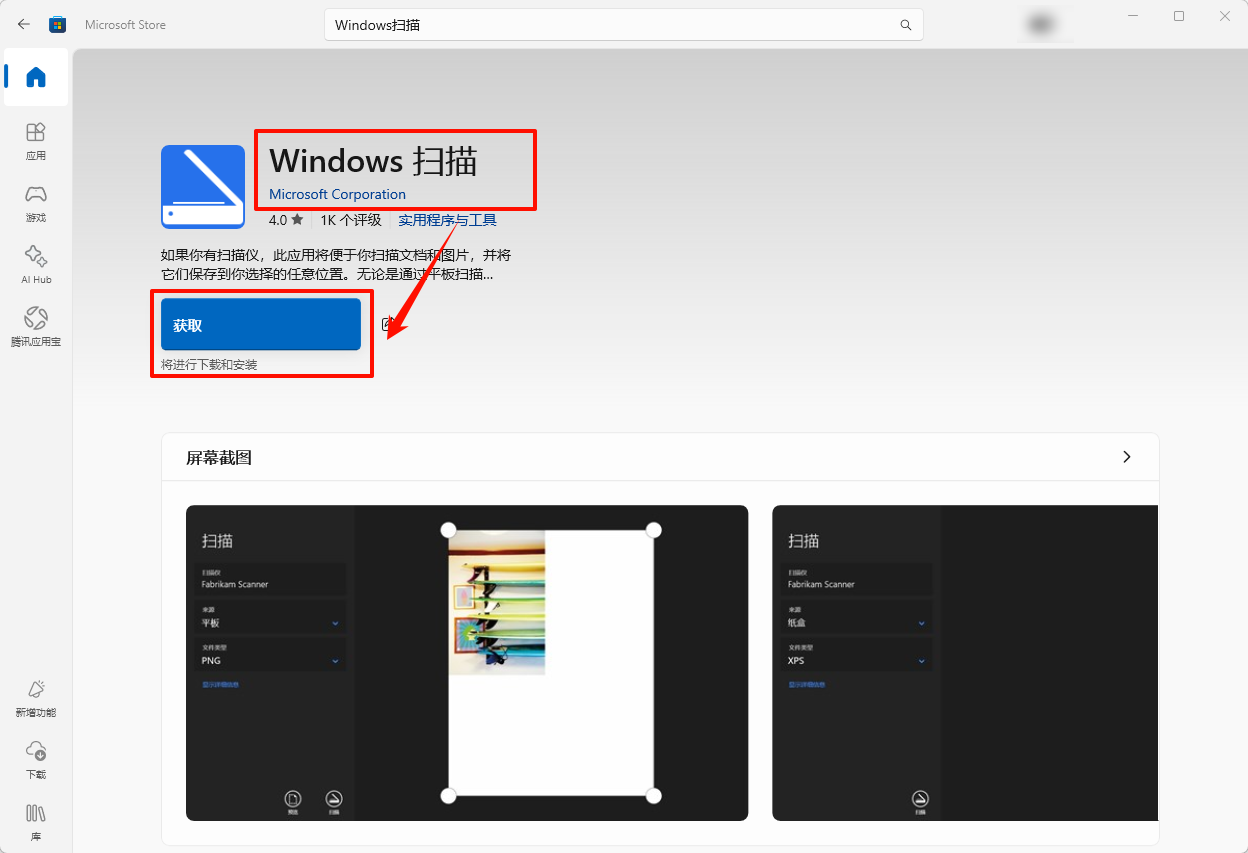Open the AI Hub section

36,264
